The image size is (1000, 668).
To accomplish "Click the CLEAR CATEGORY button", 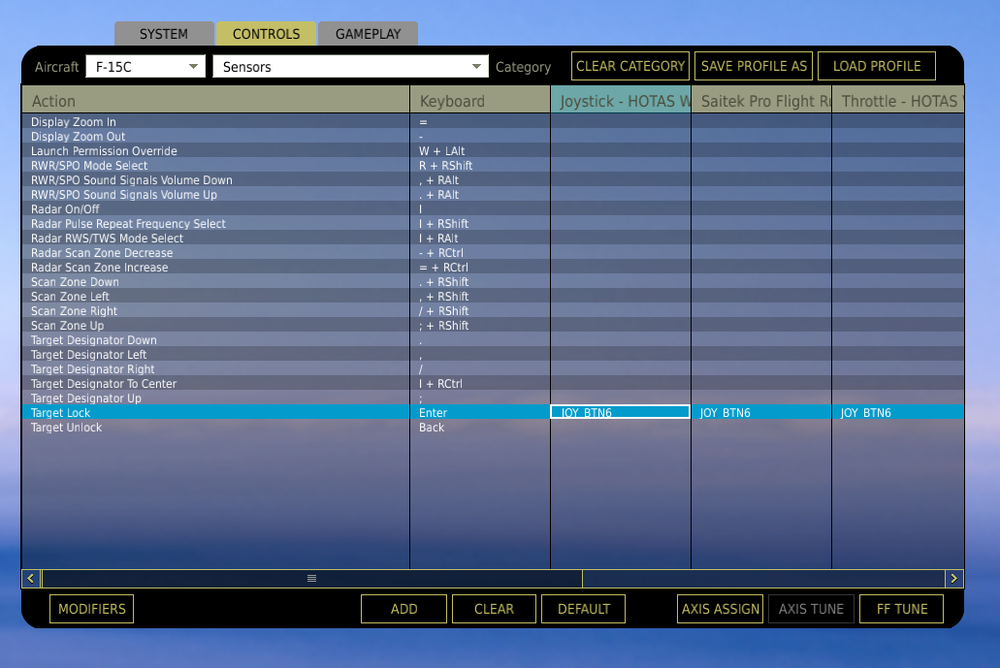I will [630, 66].
